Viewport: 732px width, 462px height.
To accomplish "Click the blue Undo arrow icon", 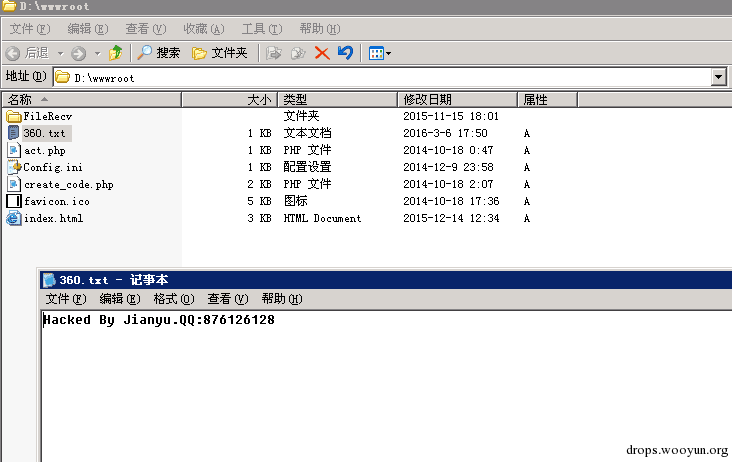I will click(345, 53).
